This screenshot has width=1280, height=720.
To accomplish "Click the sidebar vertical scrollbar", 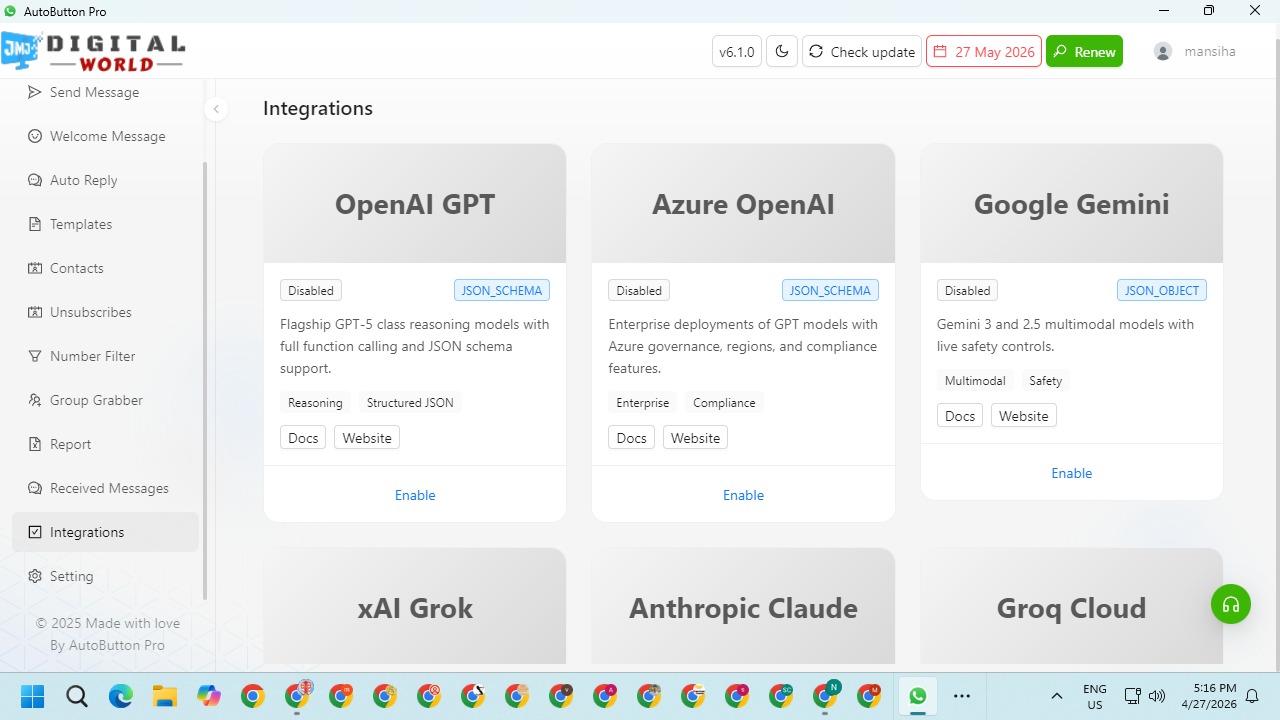I will tap(205, 380).
